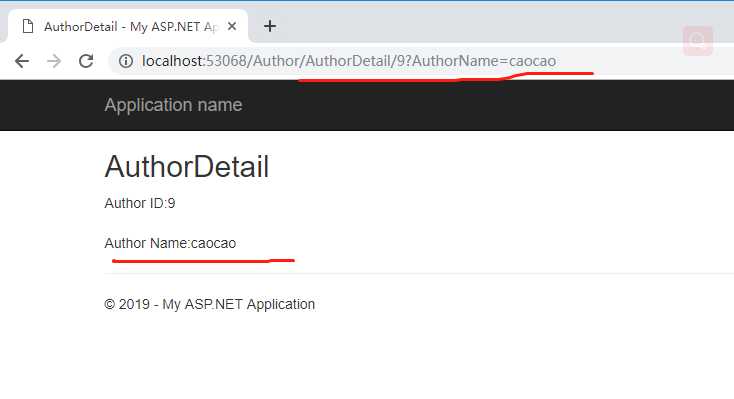Select the Author Name:caocao text

click(170, 244)
